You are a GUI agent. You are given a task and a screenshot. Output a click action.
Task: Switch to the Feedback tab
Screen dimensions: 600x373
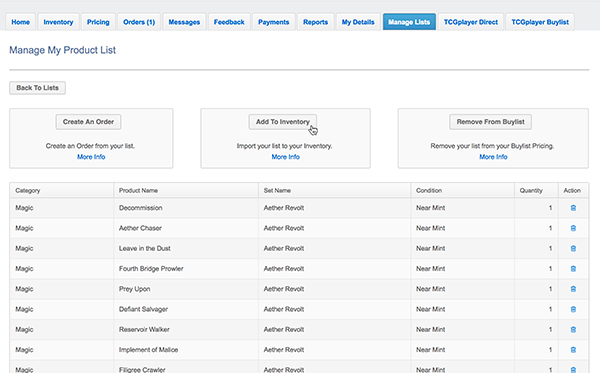[229, 22]
